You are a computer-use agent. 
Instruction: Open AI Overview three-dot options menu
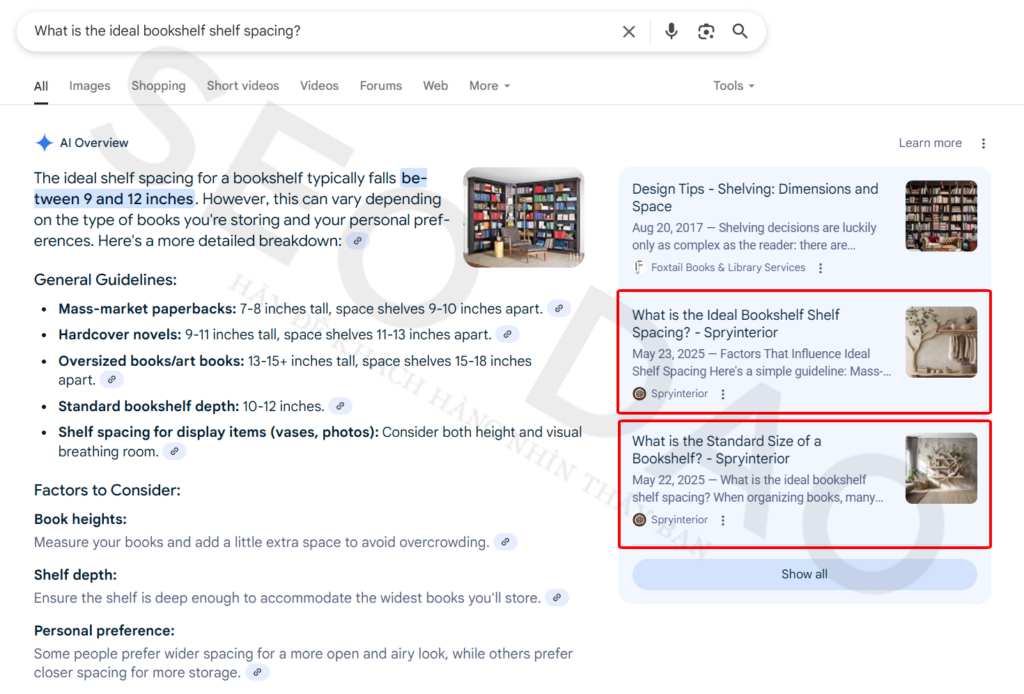click(x=983, y=143)
